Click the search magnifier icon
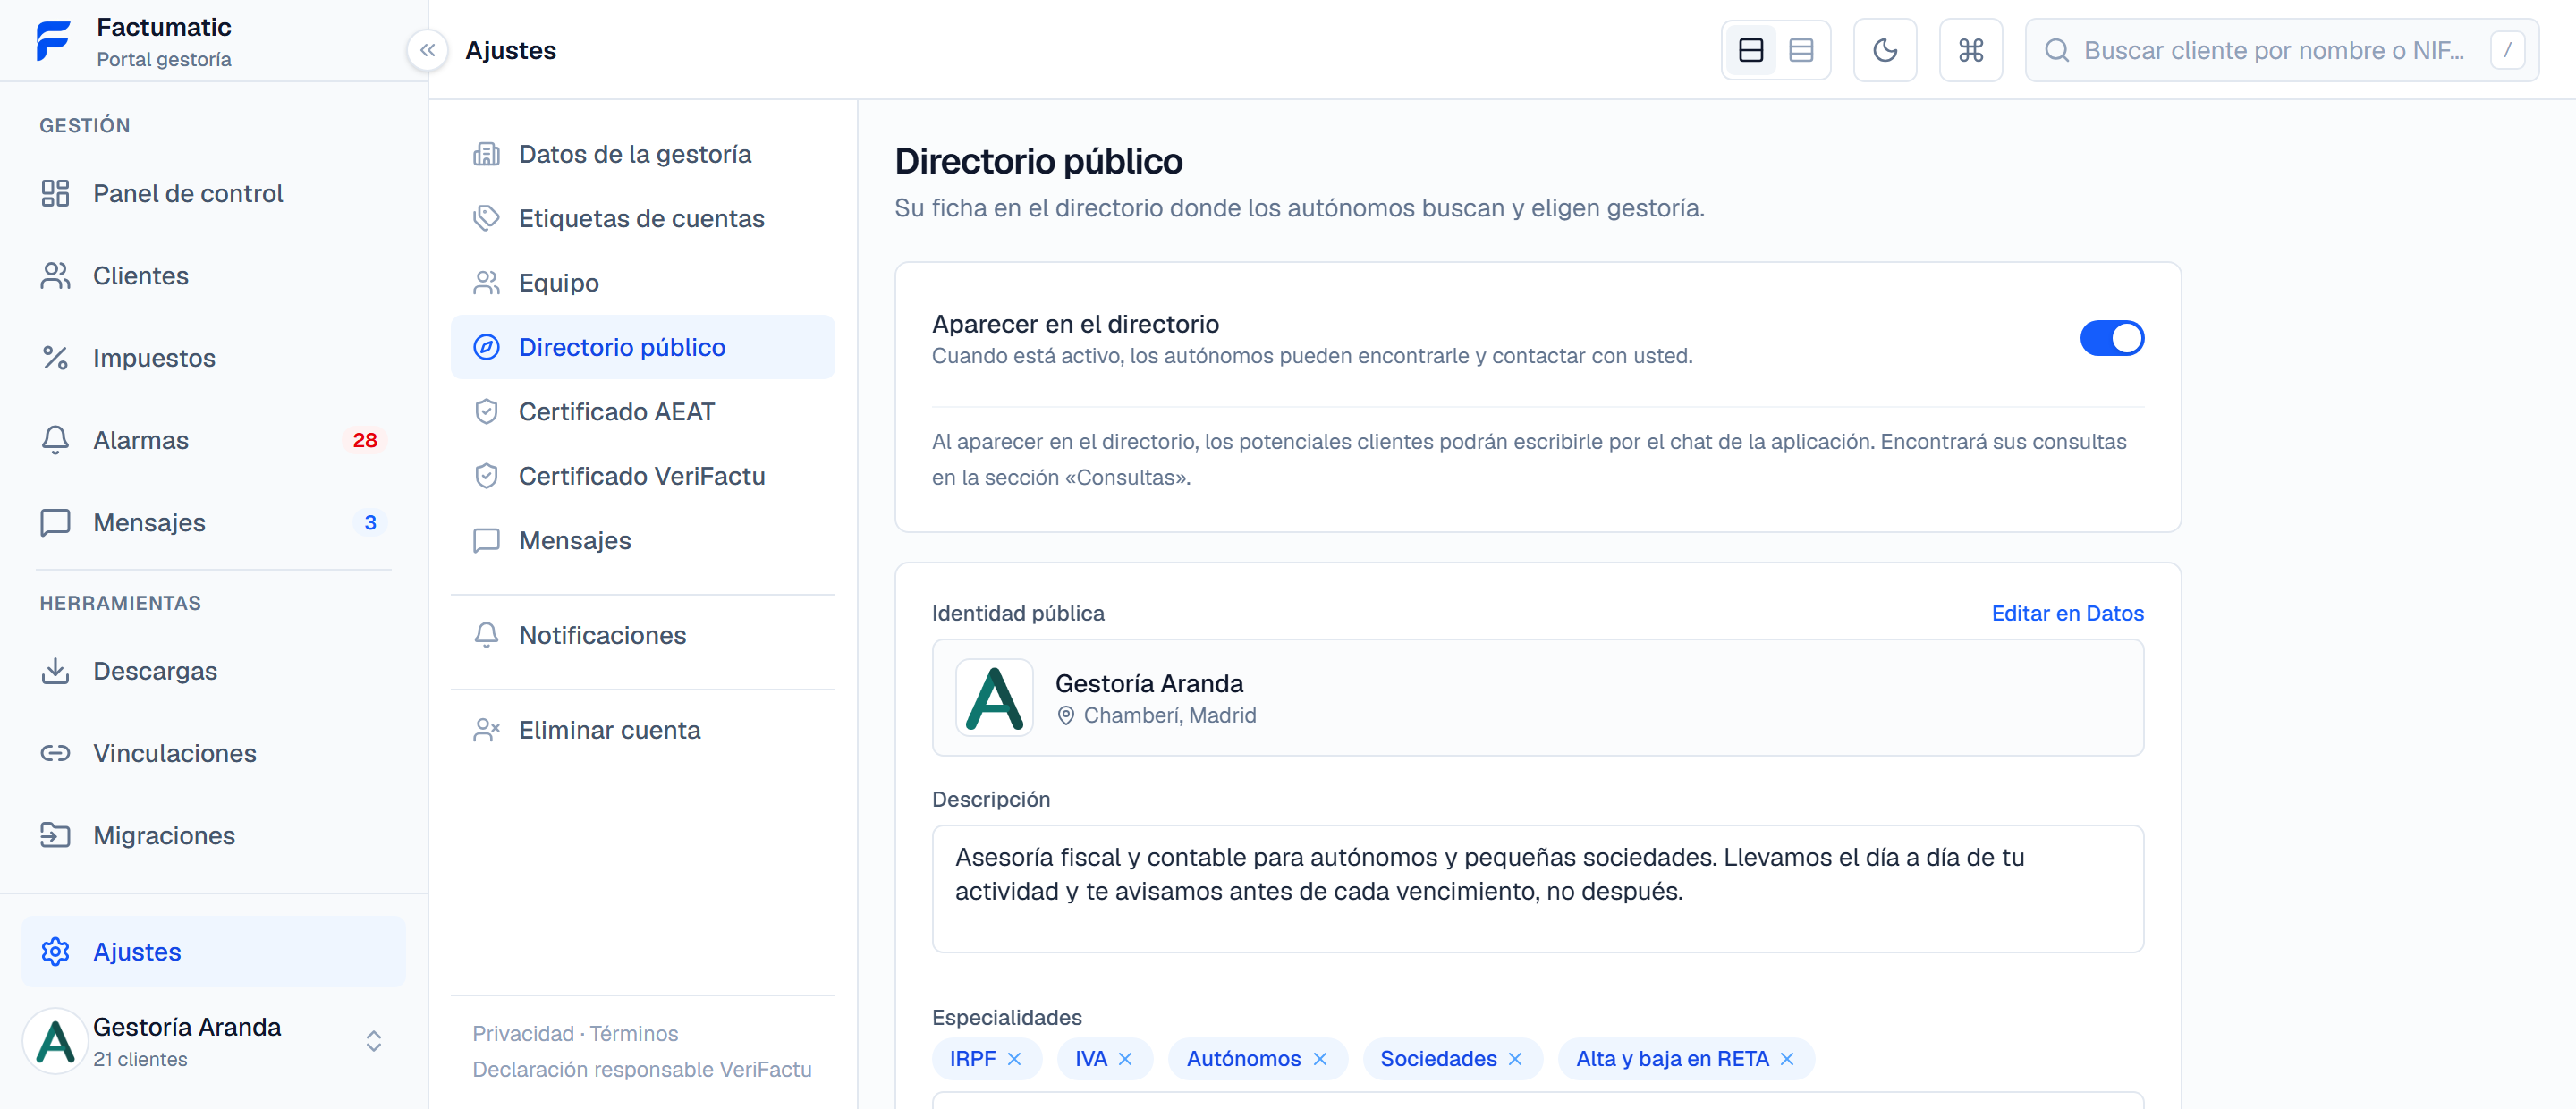The image size is (2576, 1109). click(2057, 50)
